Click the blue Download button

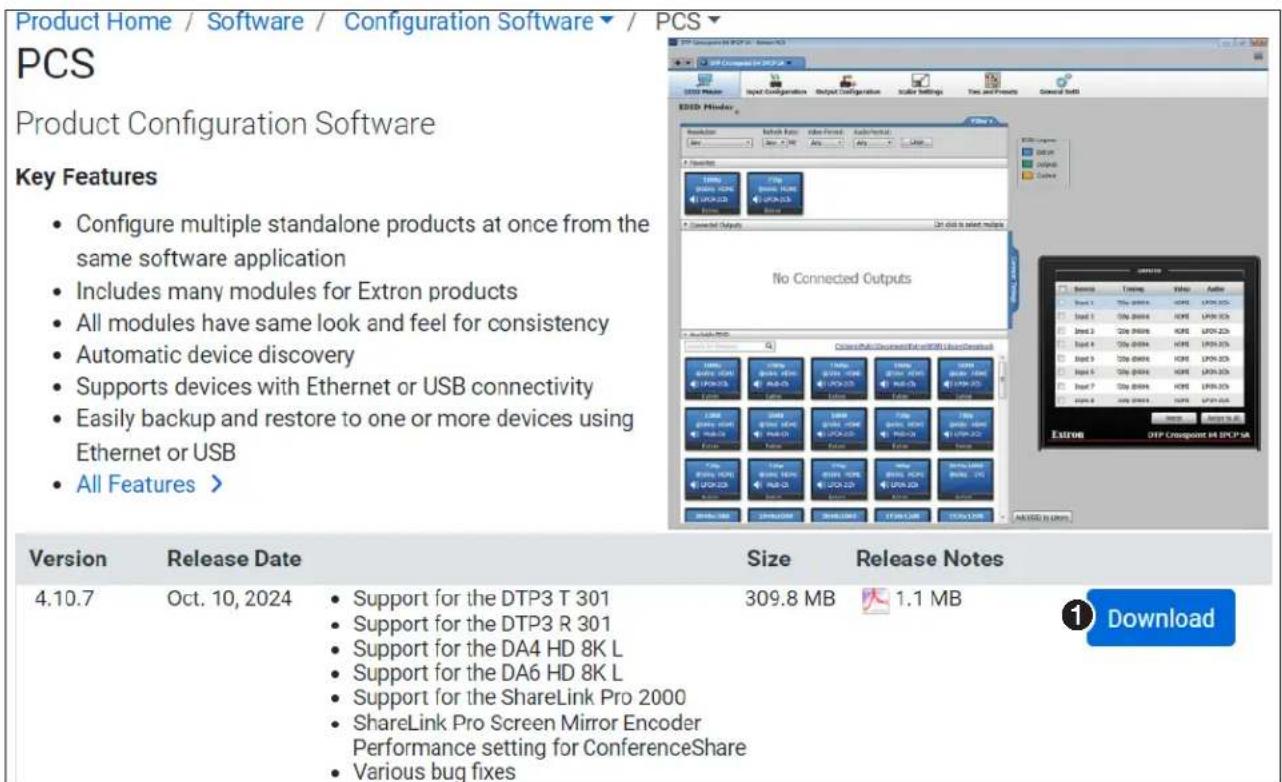[x=1161, y=618]
